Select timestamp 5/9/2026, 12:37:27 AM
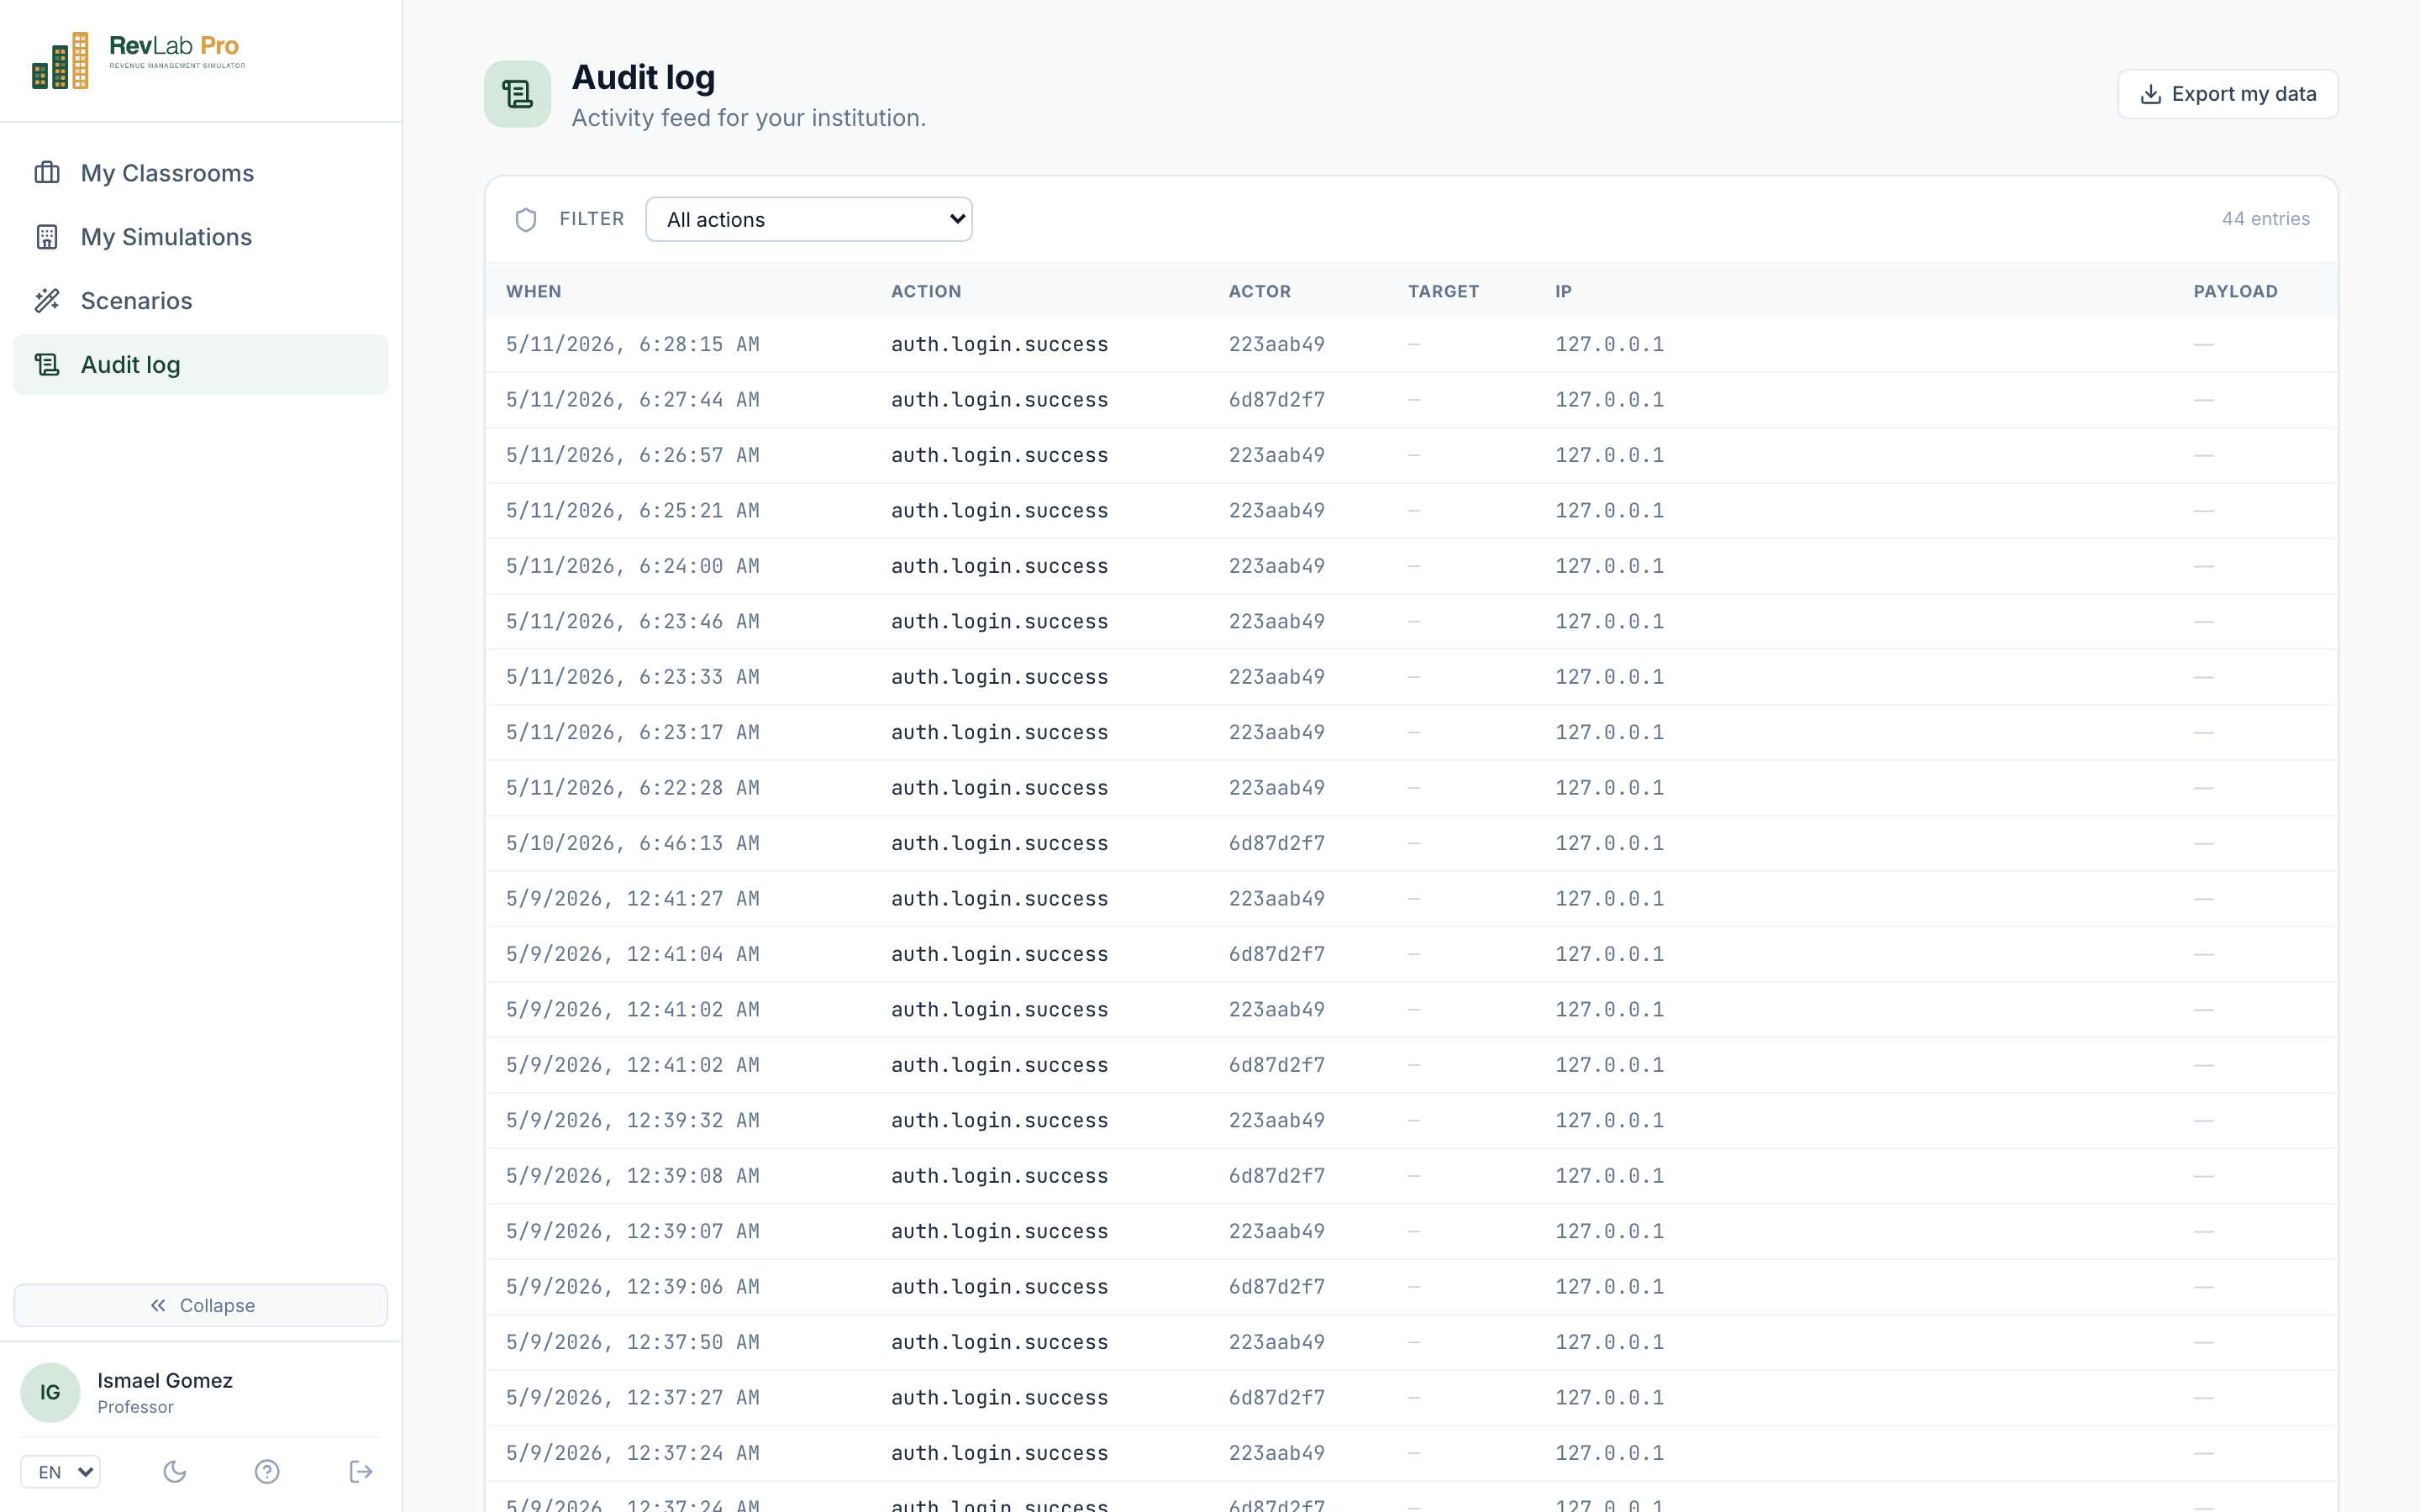Image resolution: width=2420 pixels, height=1512 pixels. [632, 1398]
